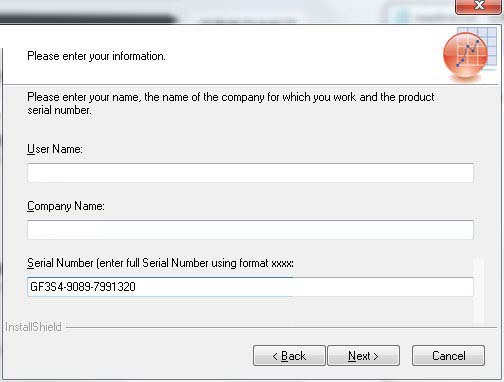Close the installer with the red X

[x=479, y=6]
